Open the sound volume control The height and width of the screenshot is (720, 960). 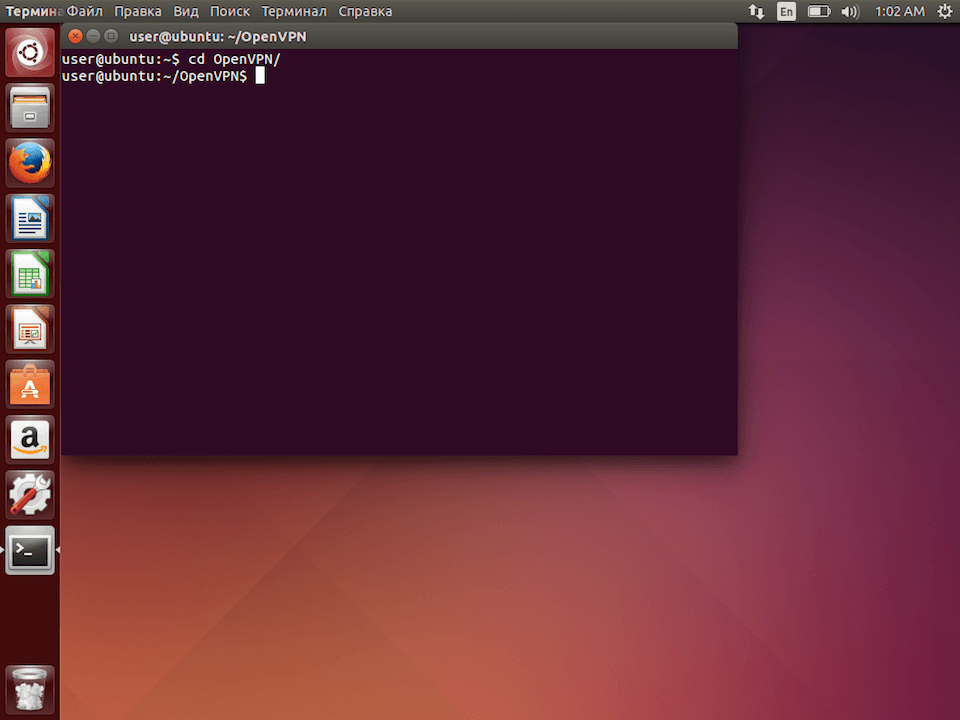(x=851, y=11)
